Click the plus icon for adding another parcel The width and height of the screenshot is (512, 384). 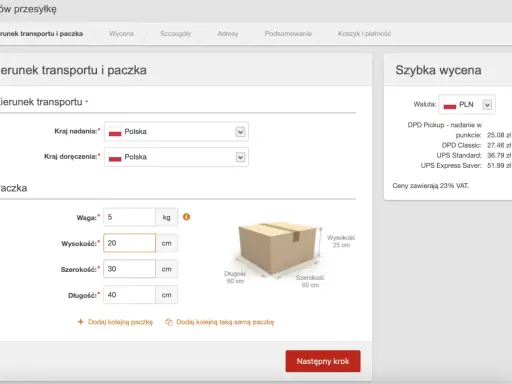pos(80,322)
